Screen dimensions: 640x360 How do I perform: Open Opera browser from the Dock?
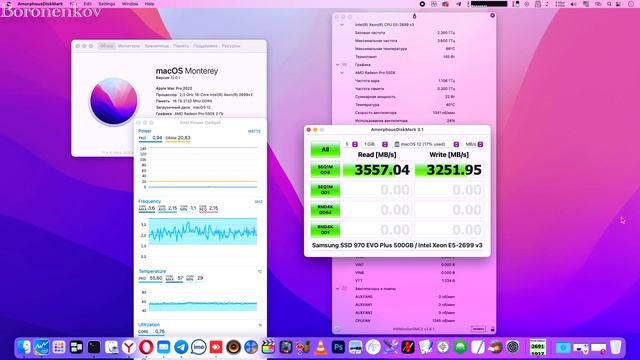146,347
